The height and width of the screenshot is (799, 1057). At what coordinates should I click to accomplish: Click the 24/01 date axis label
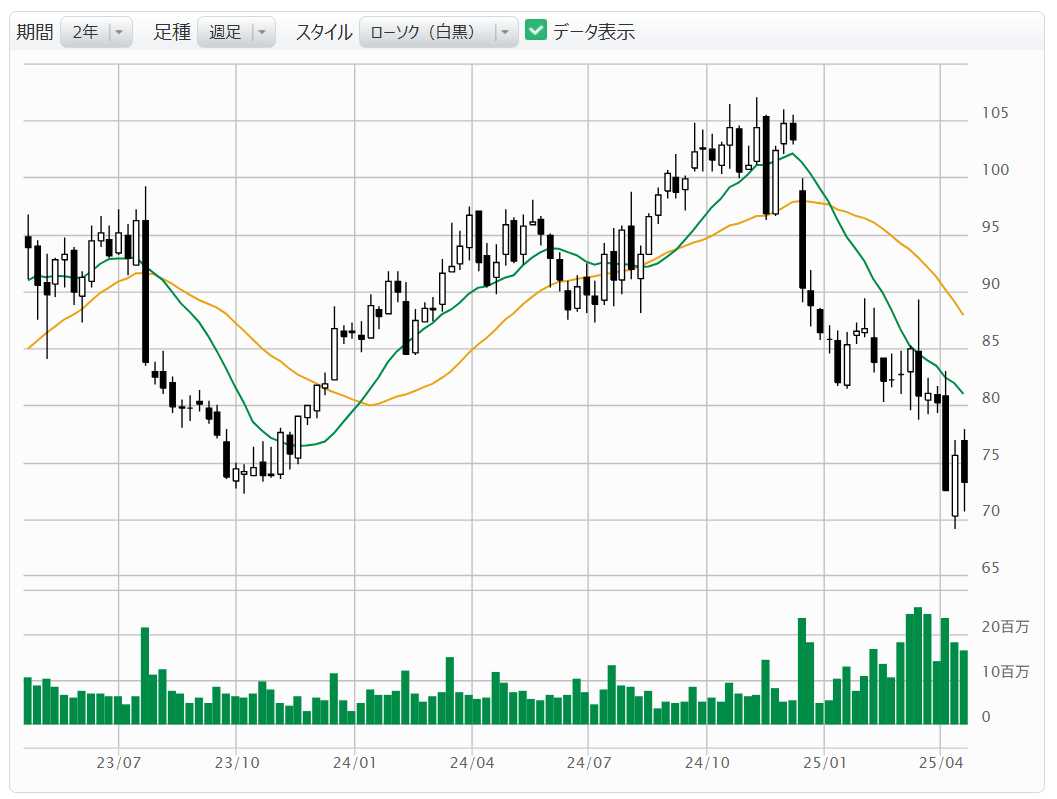[x=354, y=762]
